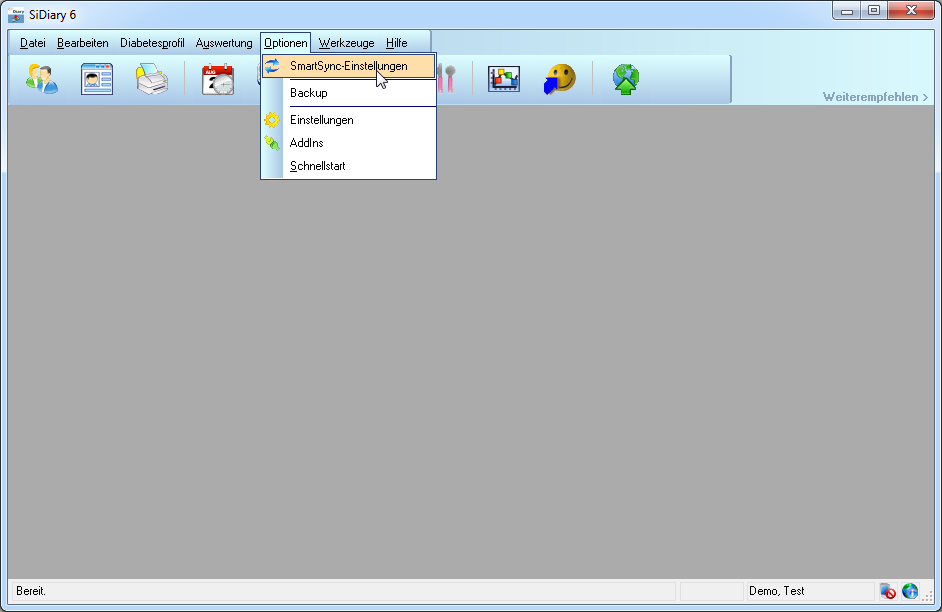The height and width of the screenshot is (612, 942).
Task: Click the printer toolbar icon
Action: pyautogui.click(x=152, y=79)
